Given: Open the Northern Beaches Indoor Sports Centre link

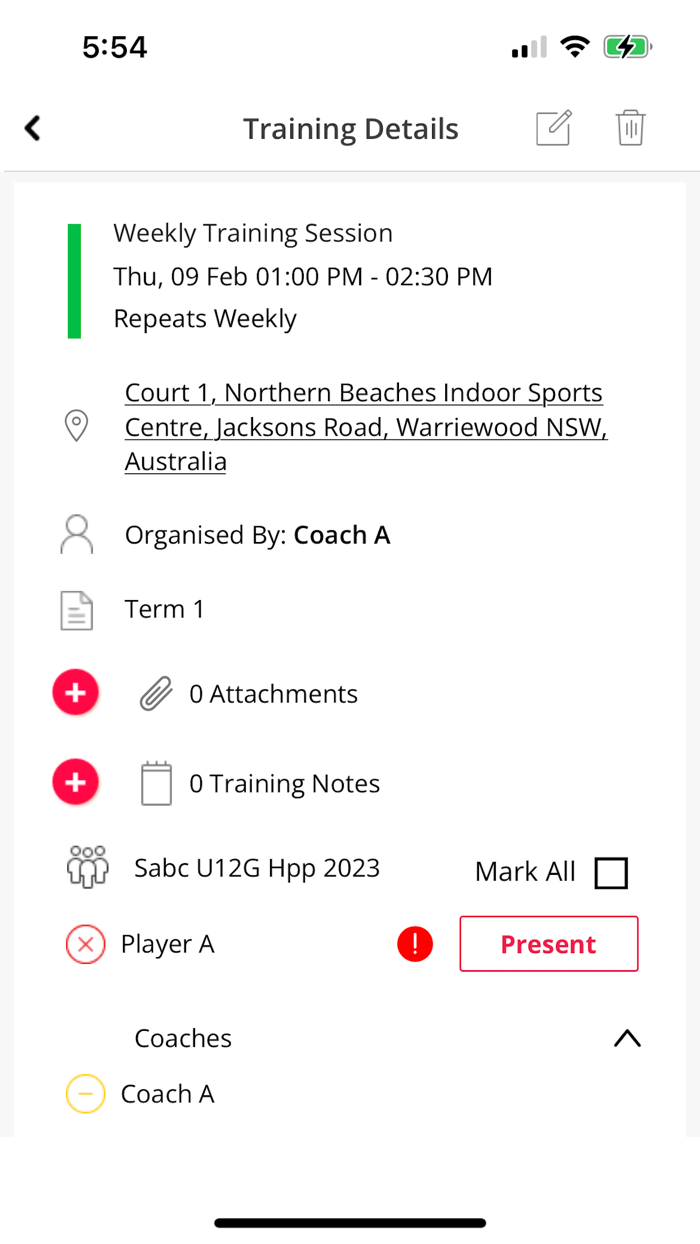Looking at the screenshot, I should 364,426.
